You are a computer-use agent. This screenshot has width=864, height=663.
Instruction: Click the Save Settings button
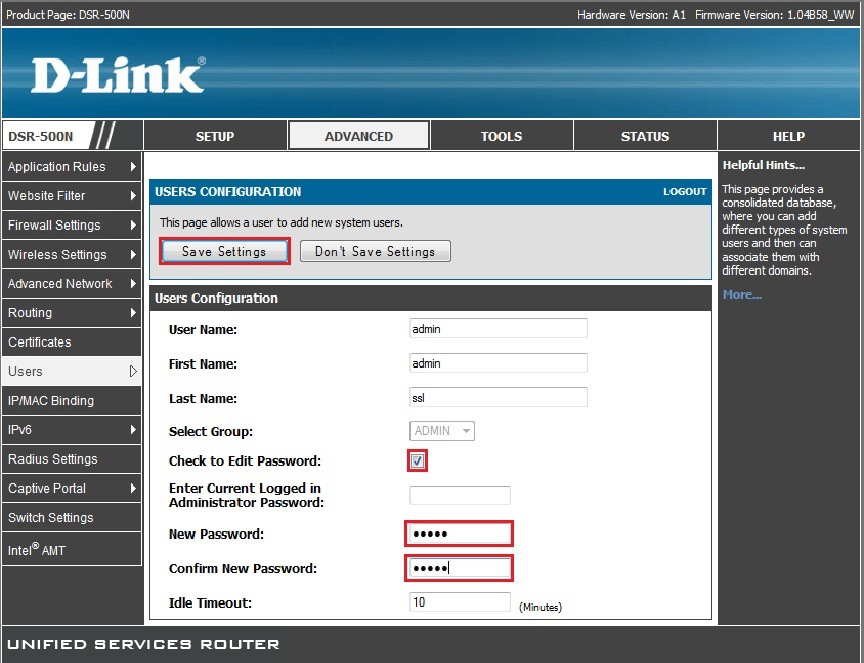[224, 251]
